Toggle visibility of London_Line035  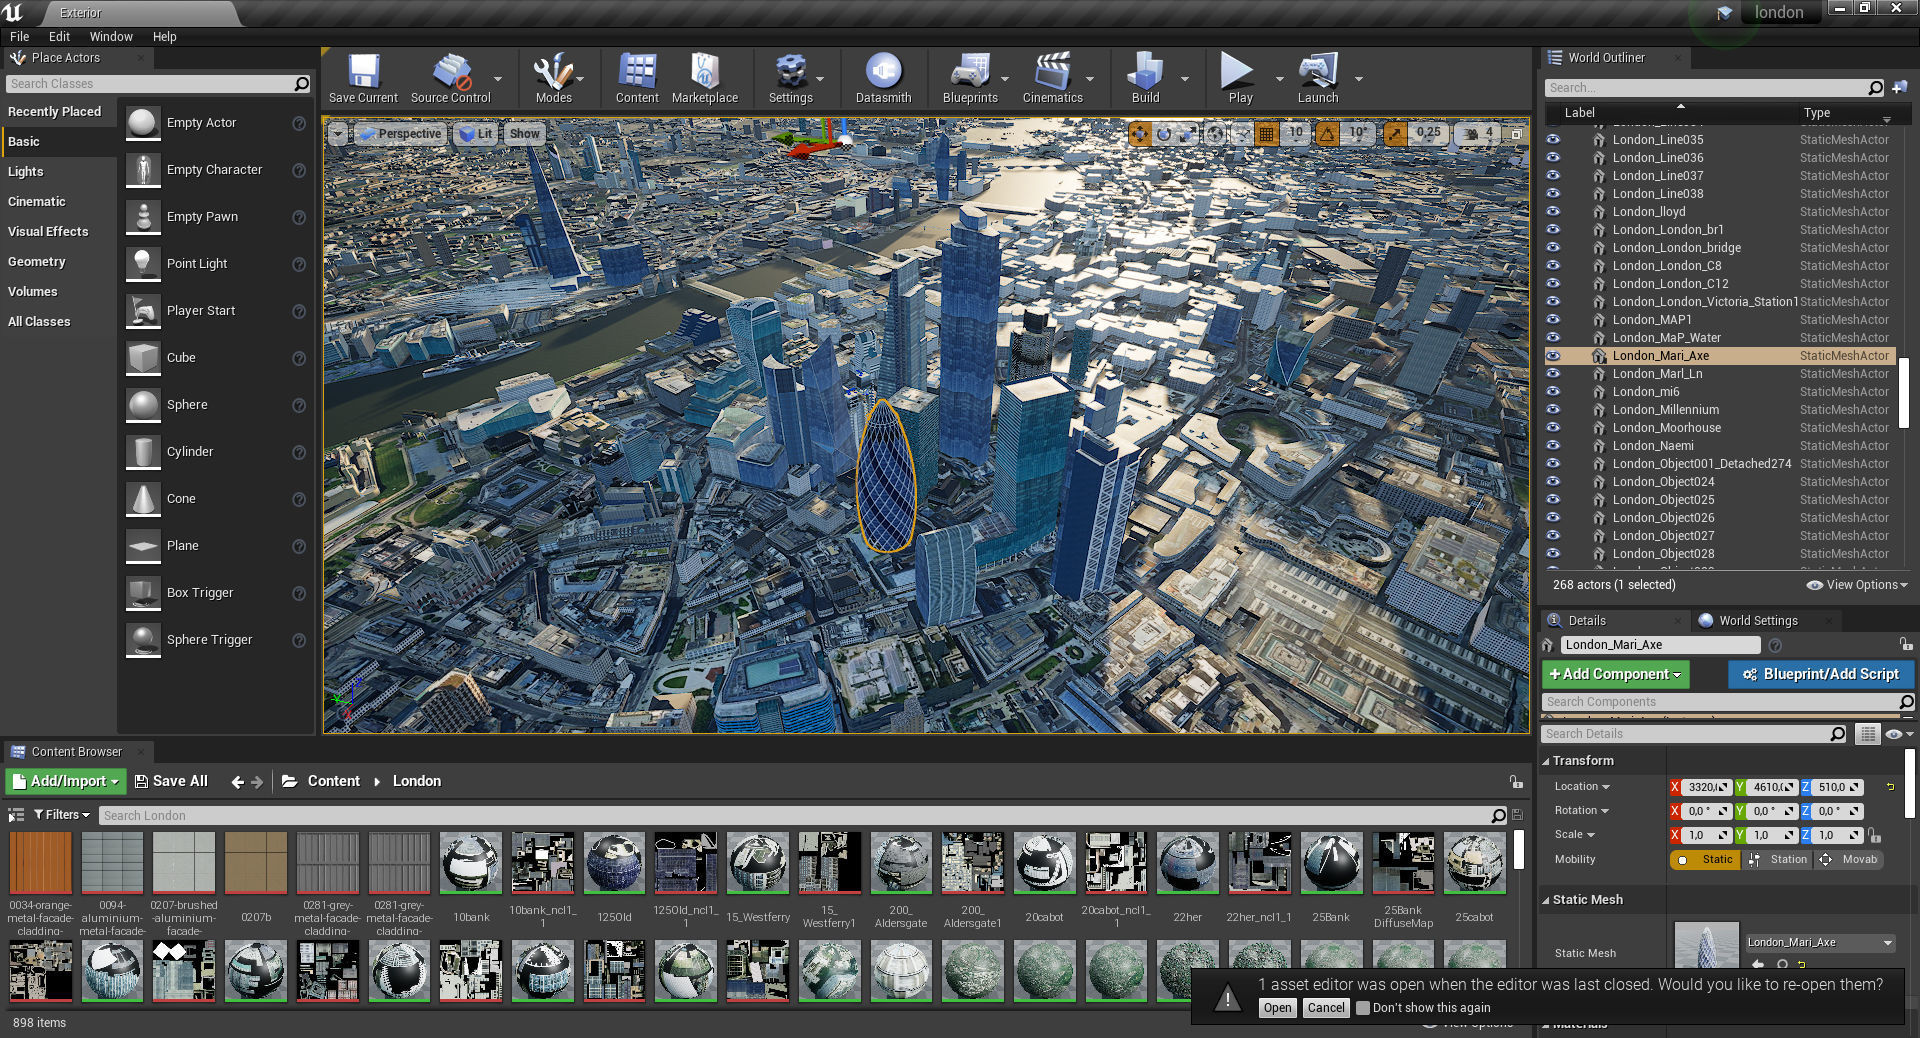click(x=1553, y=140)
